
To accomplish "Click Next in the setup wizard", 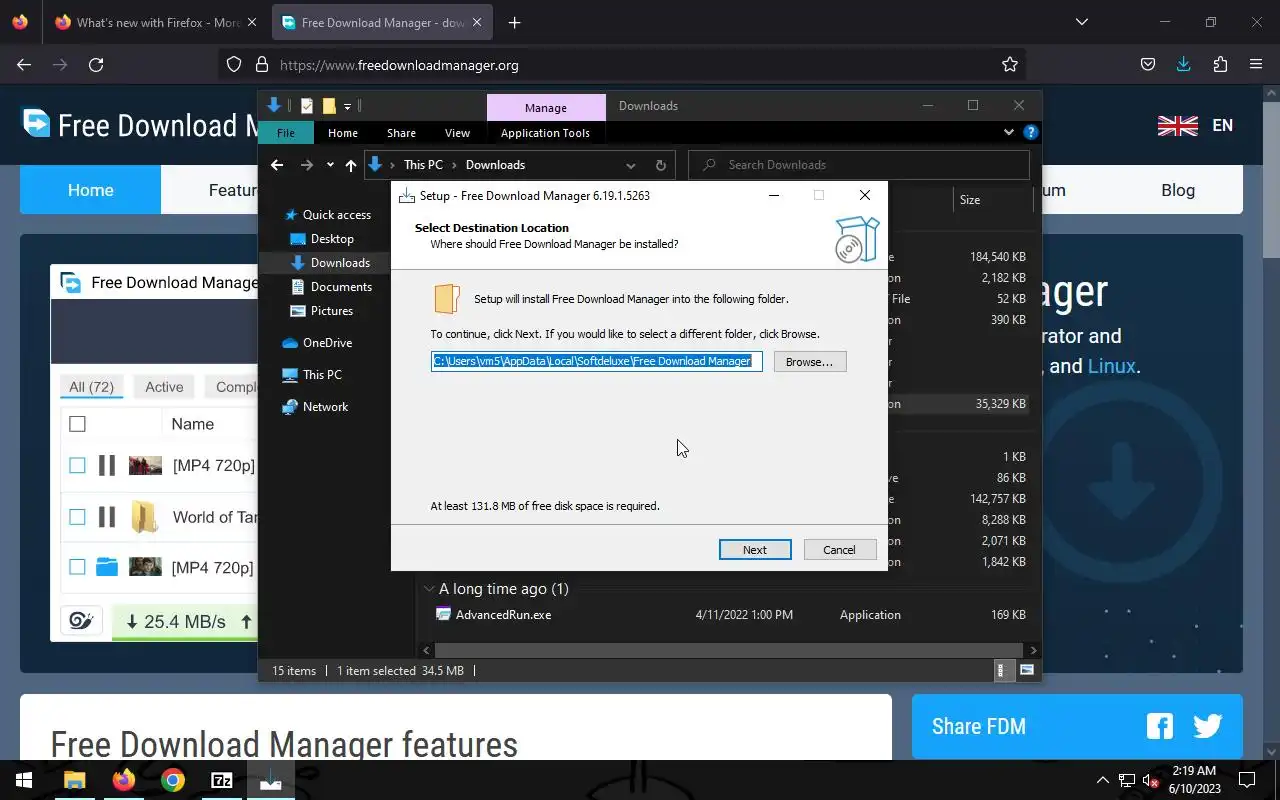I will tap(755, 549).
